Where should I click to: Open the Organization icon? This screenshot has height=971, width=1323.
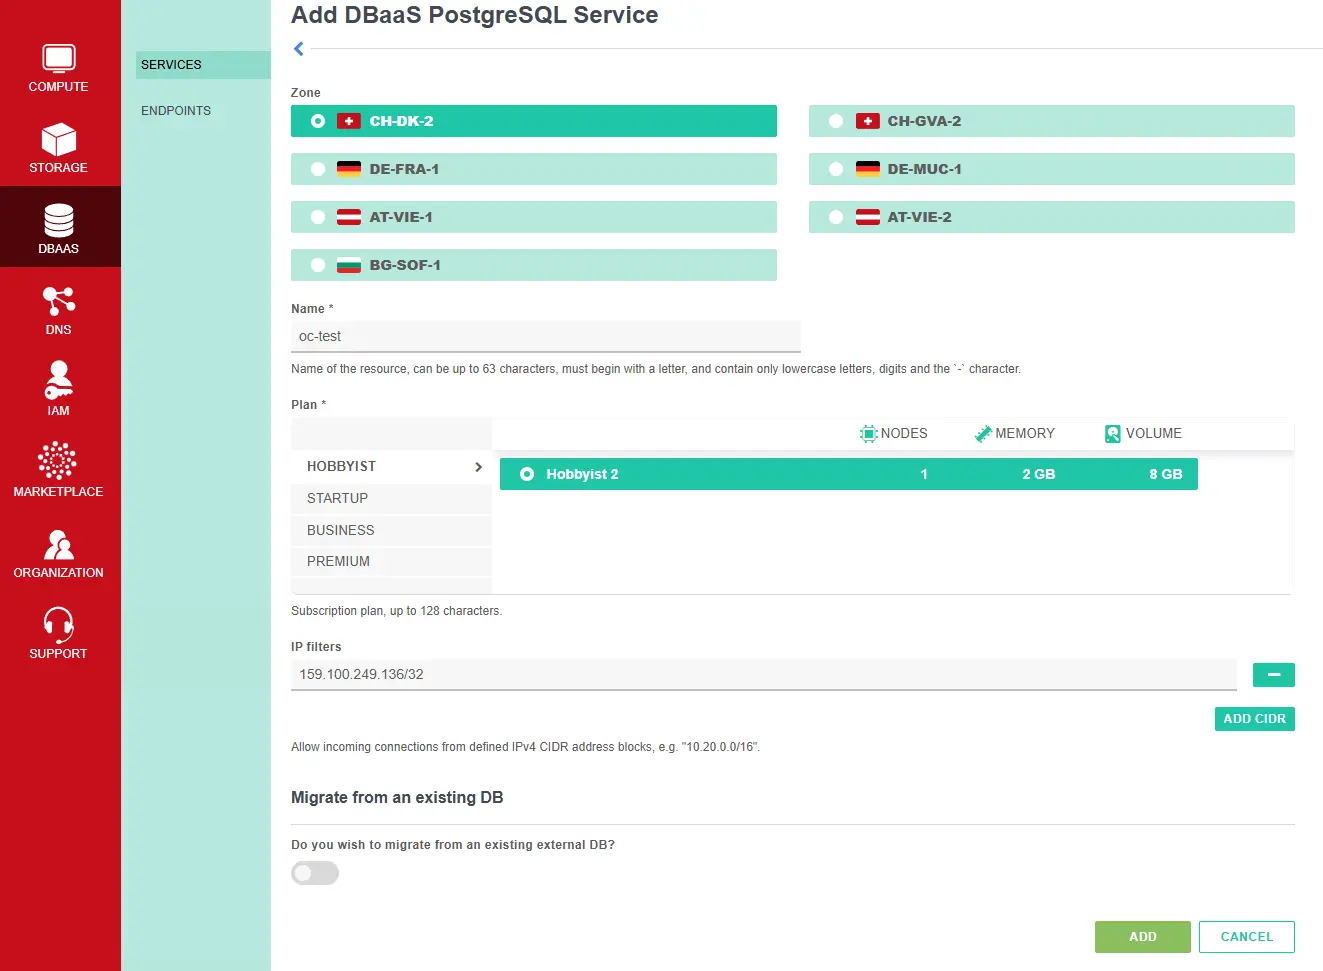click(x=59, y=544)
